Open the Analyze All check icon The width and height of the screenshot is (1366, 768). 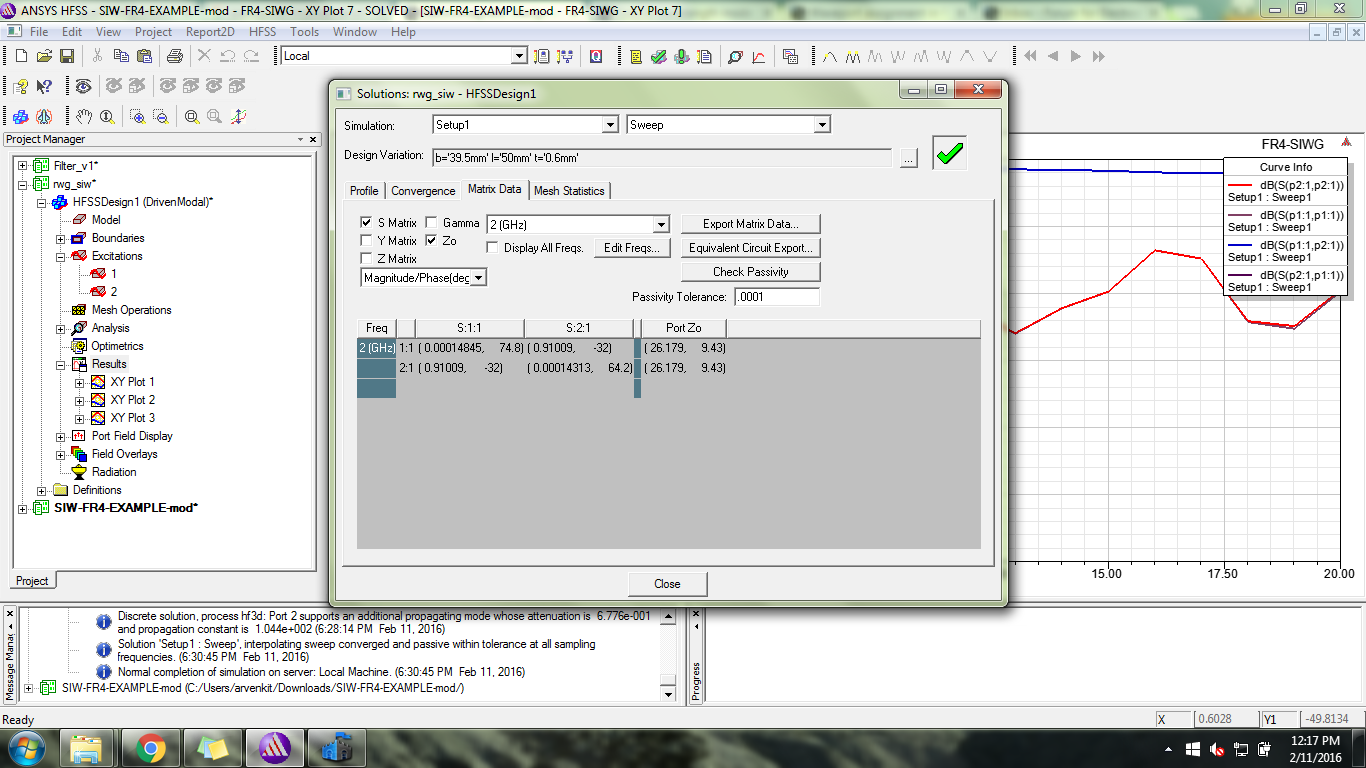658,57
